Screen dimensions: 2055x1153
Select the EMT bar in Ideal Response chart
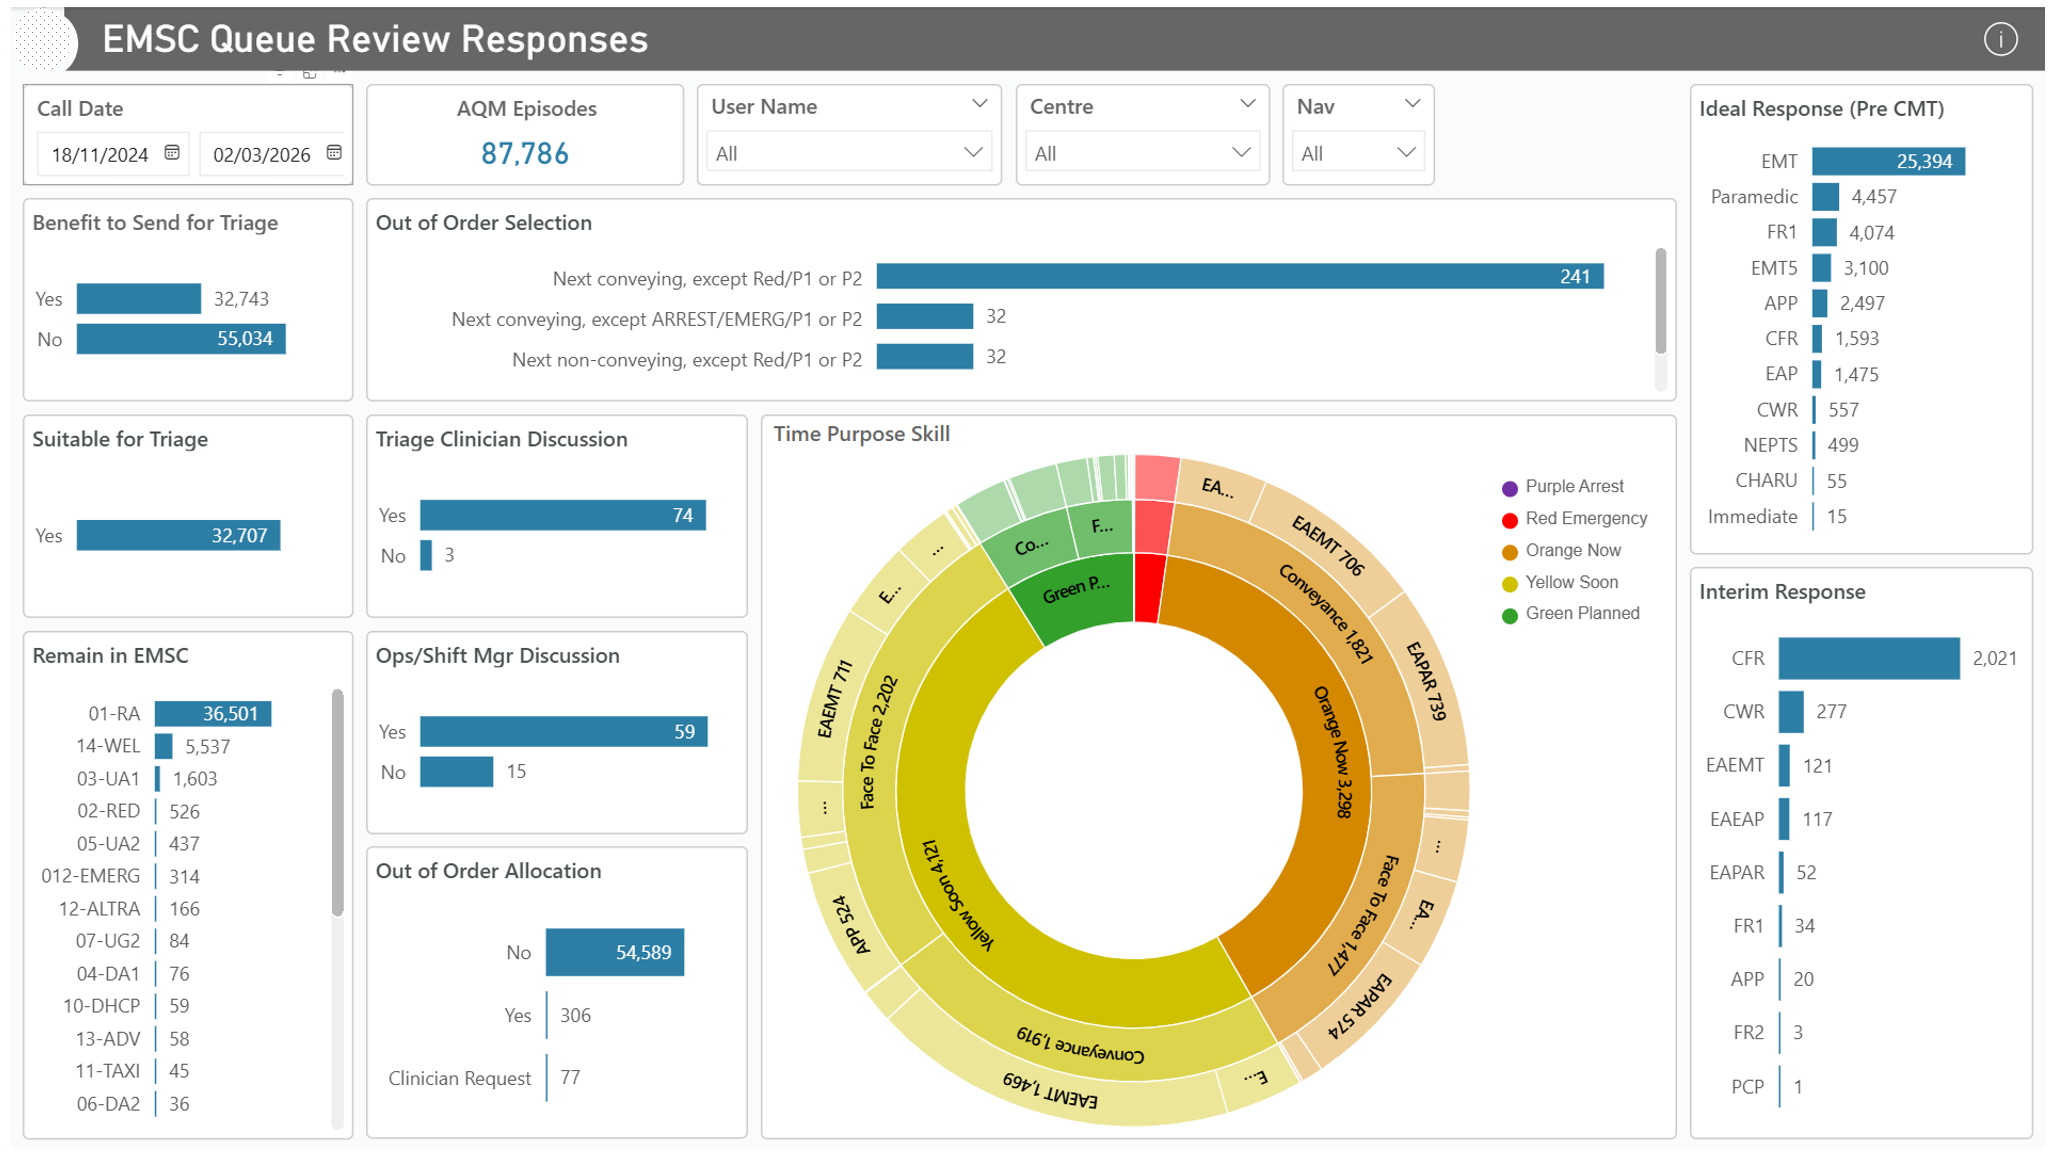click(x=1889, y=160)
